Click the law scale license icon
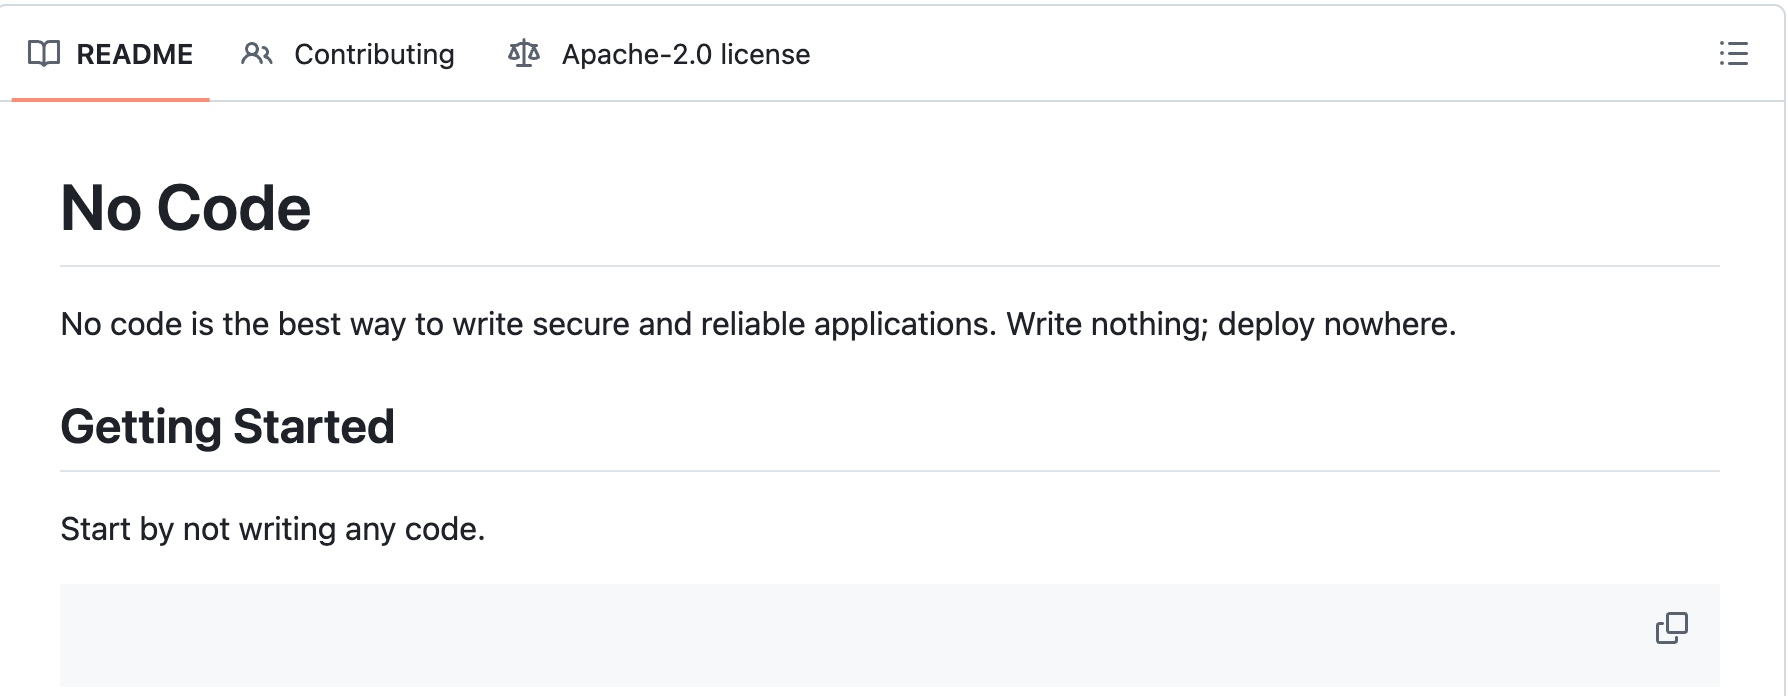Viewport: 1788px width, 696px height. (x=524, y=54)
